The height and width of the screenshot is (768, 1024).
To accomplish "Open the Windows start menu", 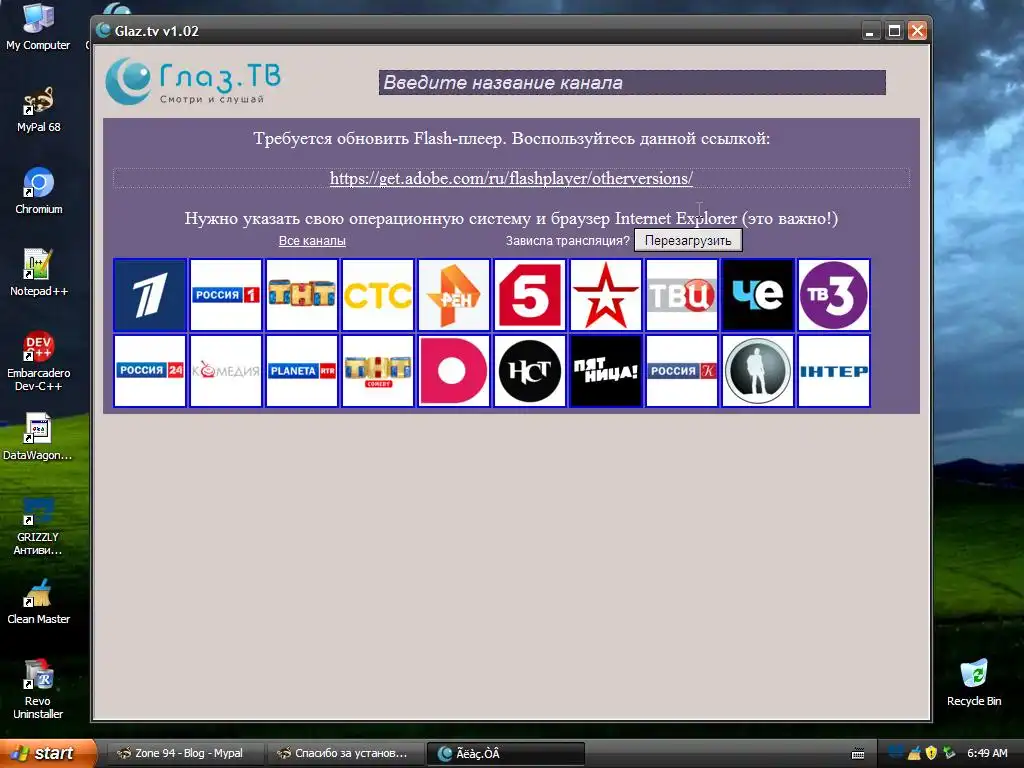I will (47, 753).
